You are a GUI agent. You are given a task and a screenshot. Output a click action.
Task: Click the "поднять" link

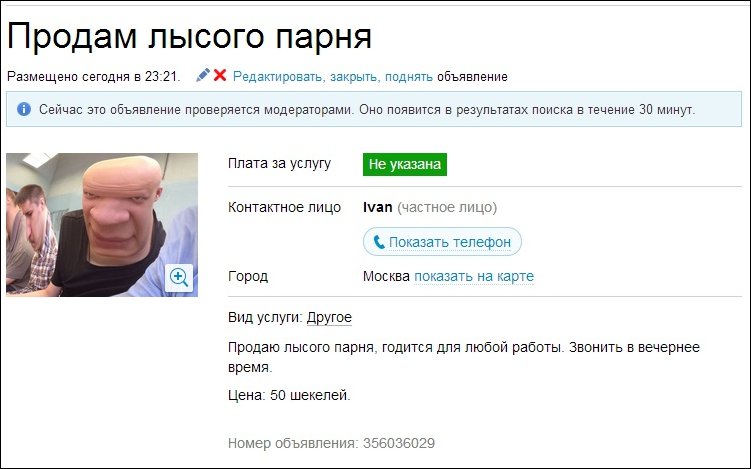click(x=409, y=77)
